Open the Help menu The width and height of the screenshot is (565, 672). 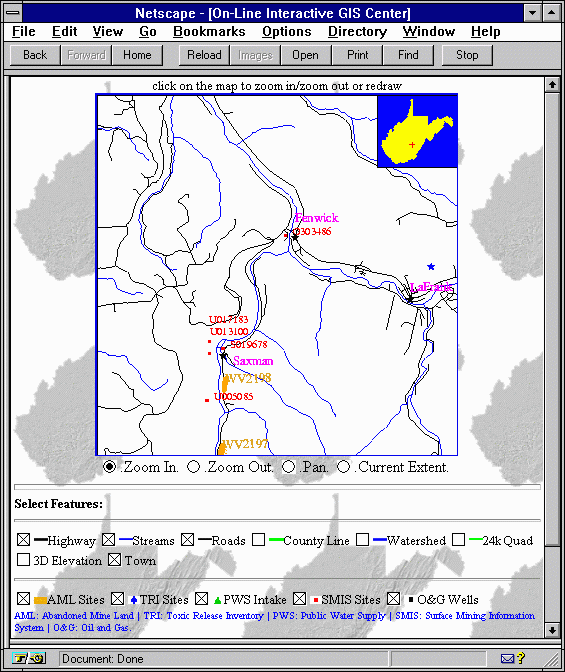pos(486,32)
